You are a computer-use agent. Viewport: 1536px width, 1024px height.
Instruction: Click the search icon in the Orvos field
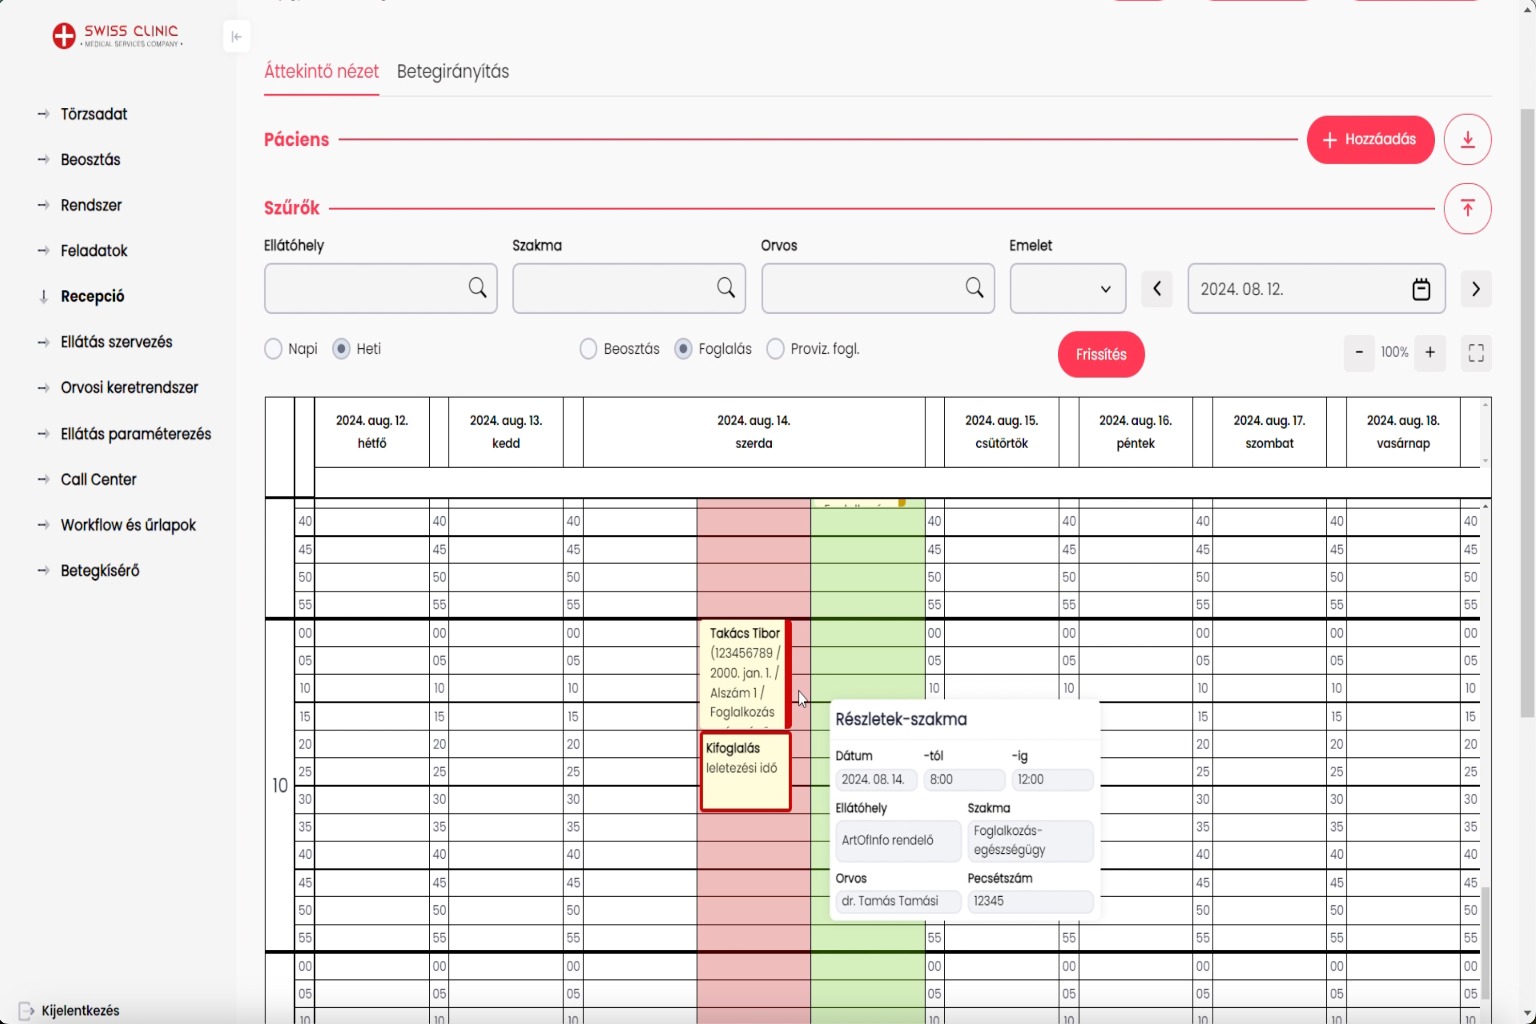click(x=974, y=288)
